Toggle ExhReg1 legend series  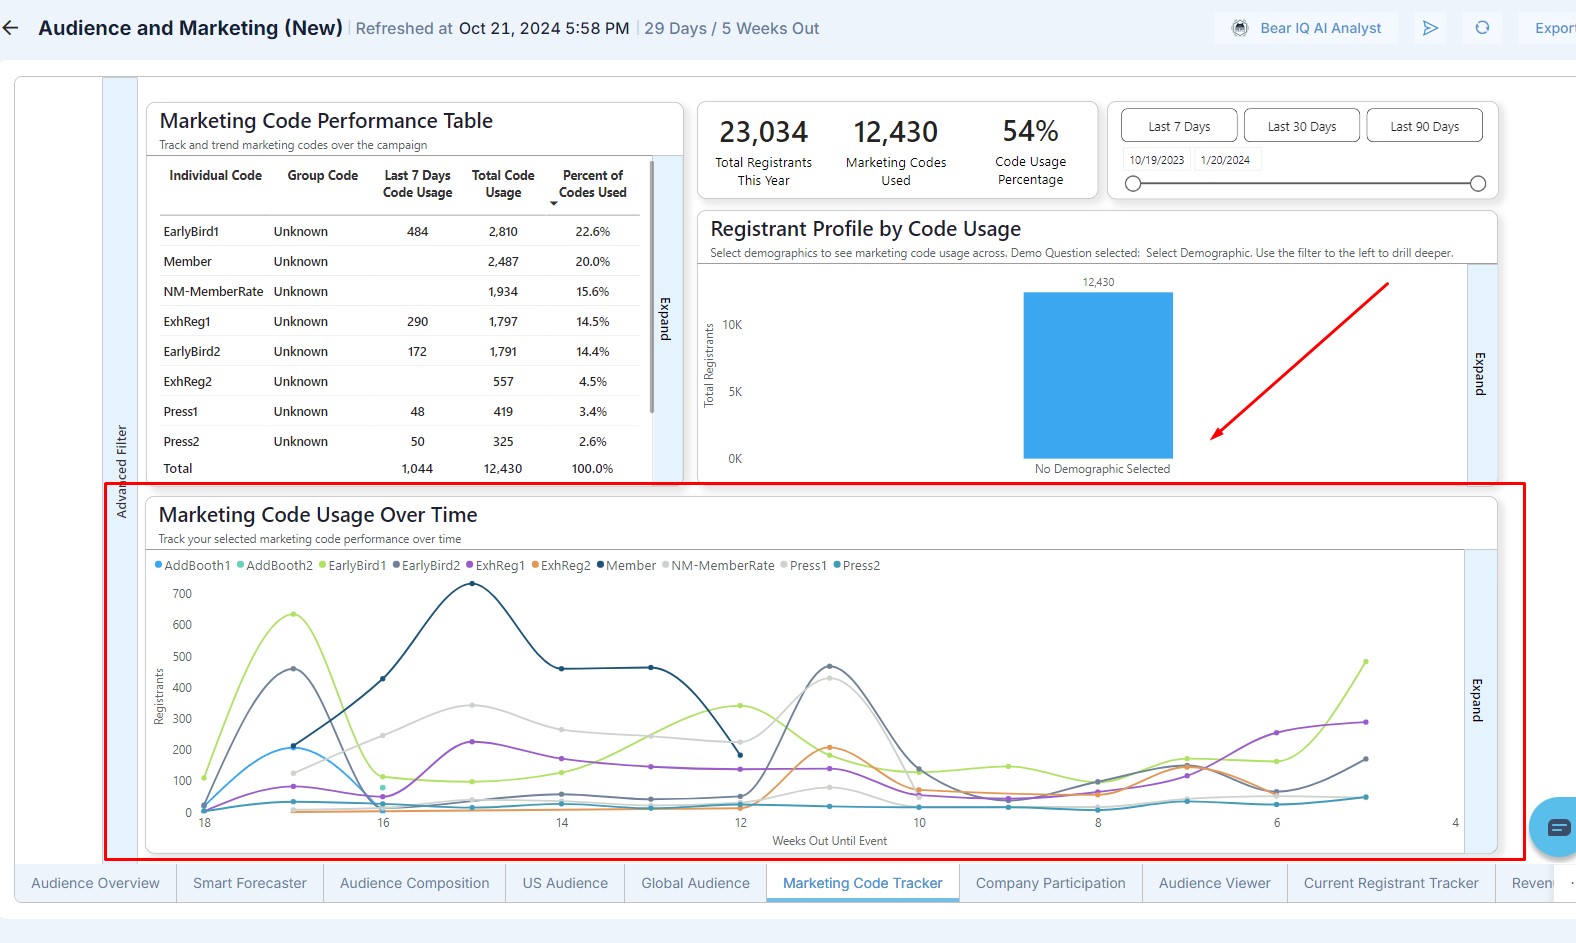496,565
